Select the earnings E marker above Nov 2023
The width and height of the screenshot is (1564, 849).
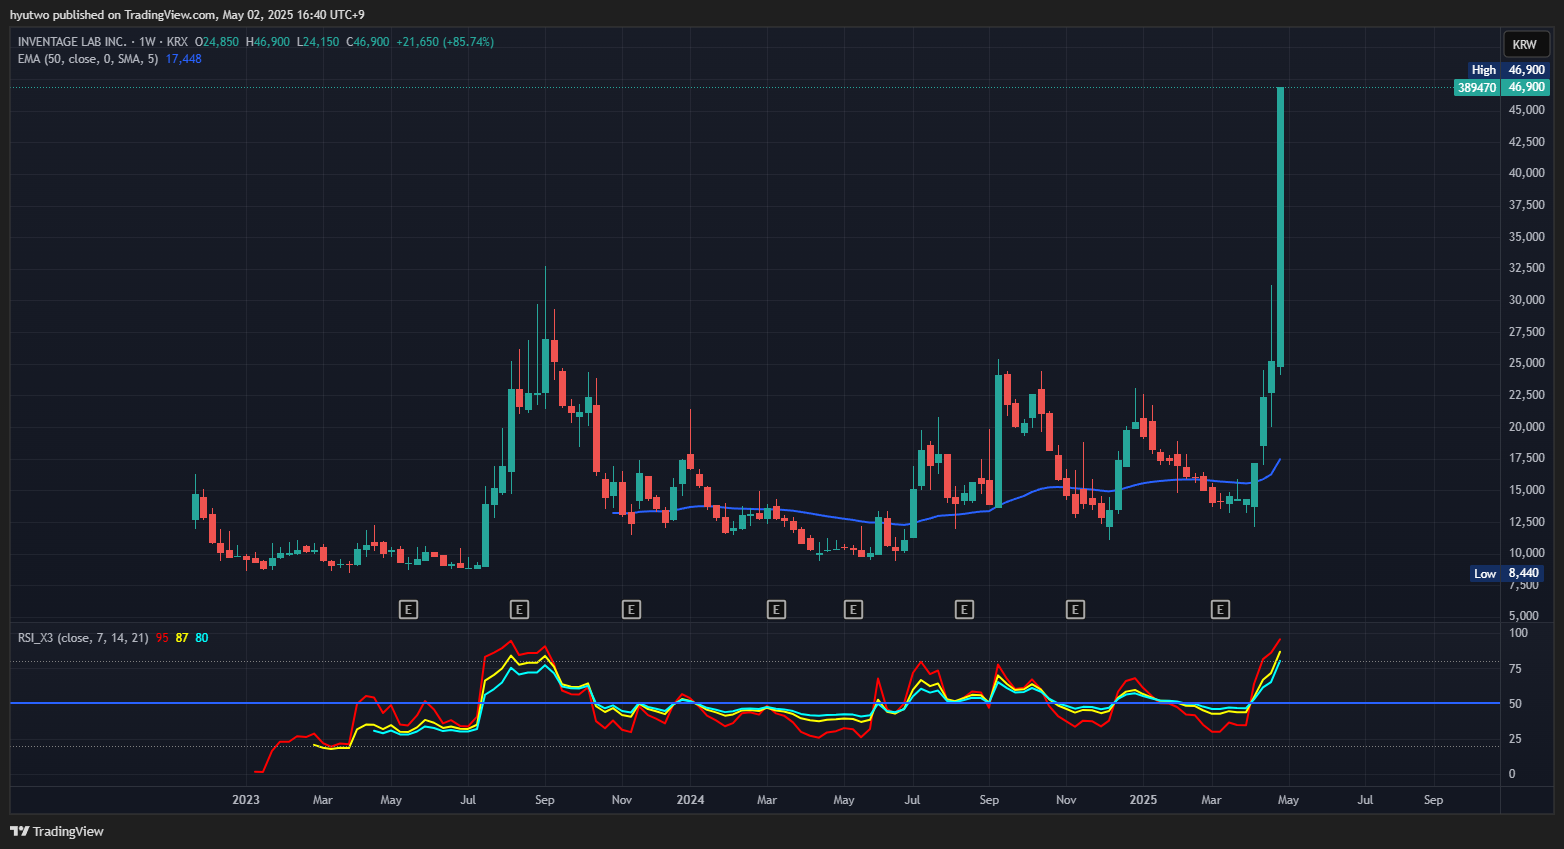pos(631,609)
